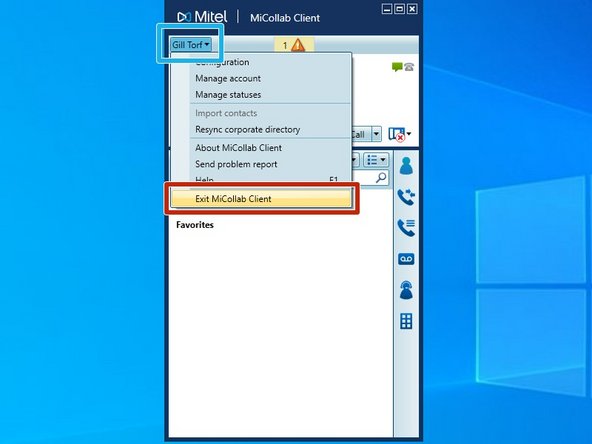
Task: Click the gray desk phone icon
Action: (409, 67)
